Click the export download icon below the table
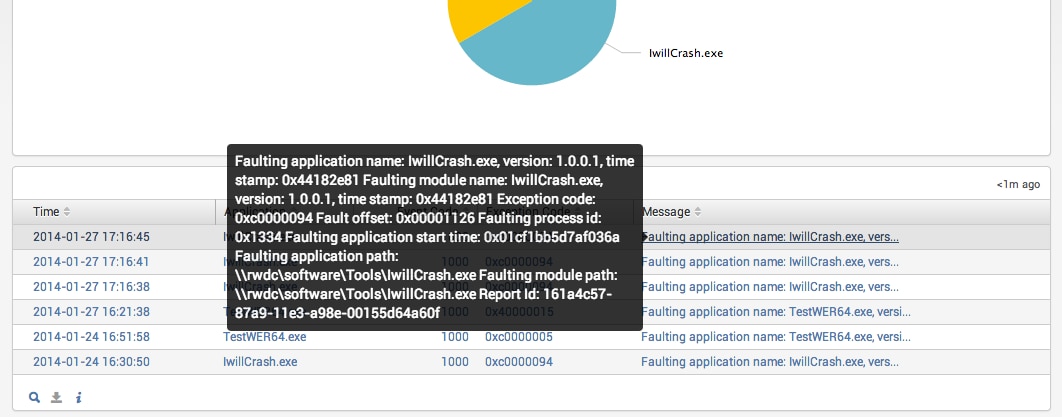This screenshot has width=1062, height=417. tap(56, 397)
